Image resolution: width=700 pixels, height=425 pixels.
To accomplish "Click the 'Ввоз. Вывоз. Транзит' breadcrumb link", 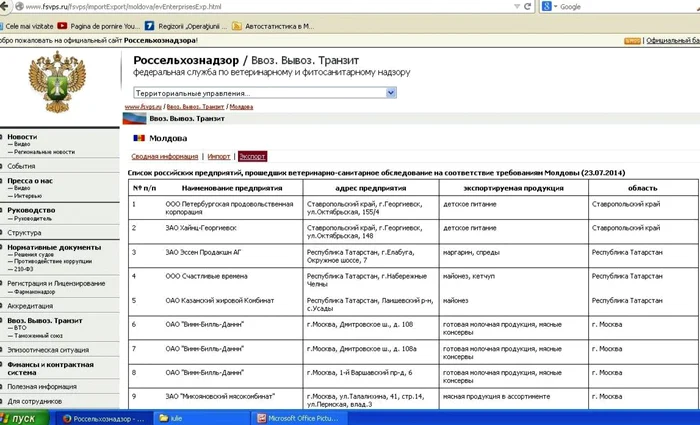I will (x=196, y=107).
